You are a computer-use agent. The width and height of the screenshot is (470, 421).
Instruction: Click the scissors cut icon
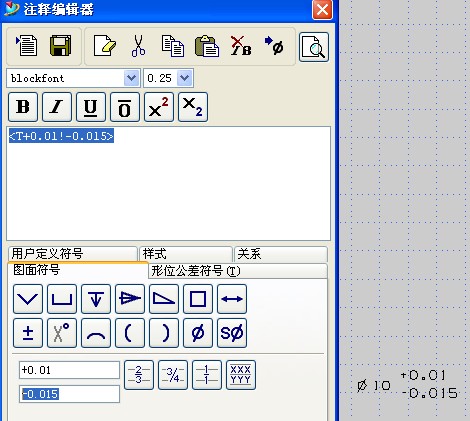pos(138,46)
